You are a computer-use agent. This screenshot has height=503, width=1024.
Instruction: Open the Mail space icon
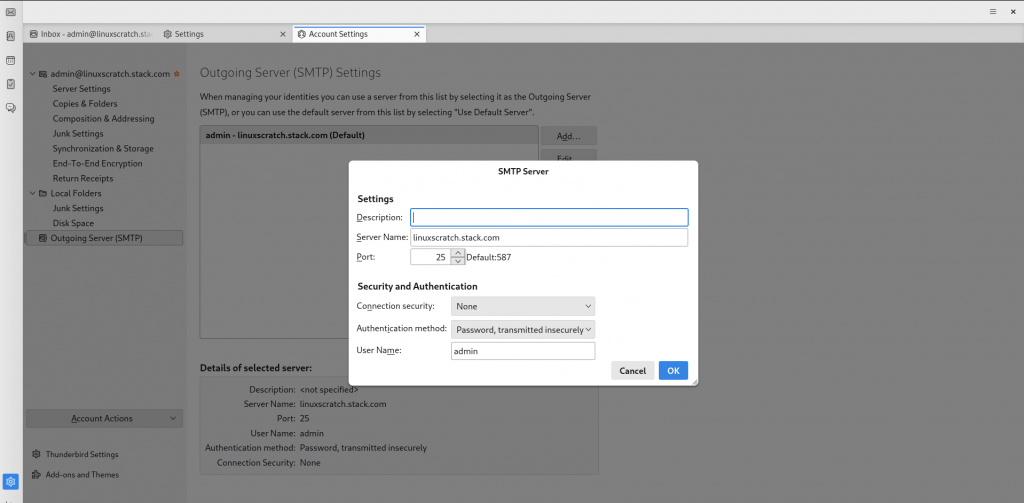[x=10, y=12]
